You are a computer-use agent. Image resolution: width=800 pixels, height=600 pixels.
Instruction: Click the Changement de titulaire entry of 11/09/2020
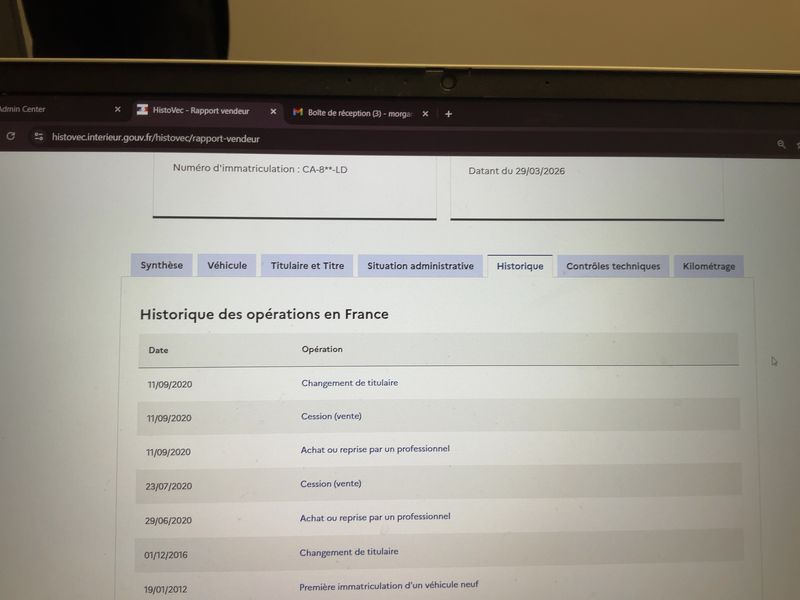[349, 383]
